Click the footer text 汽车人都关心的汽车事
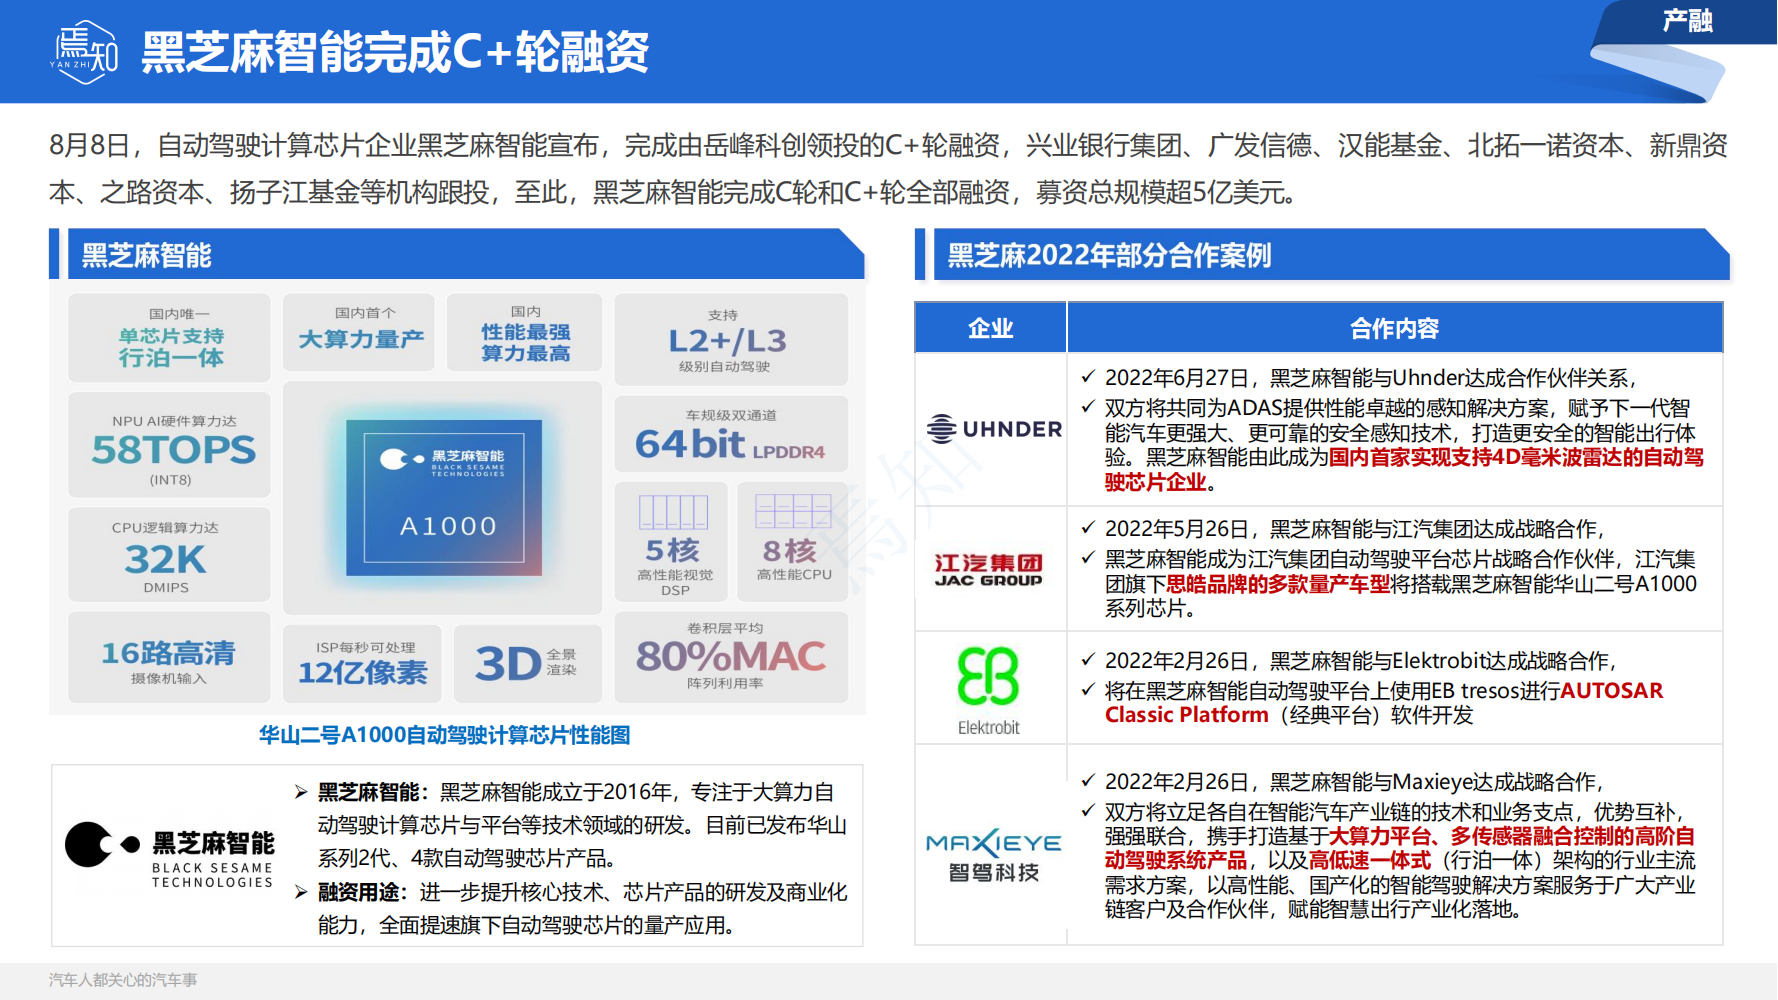The width and height of the screenshot is (1778, 1000). click(123, 980)
